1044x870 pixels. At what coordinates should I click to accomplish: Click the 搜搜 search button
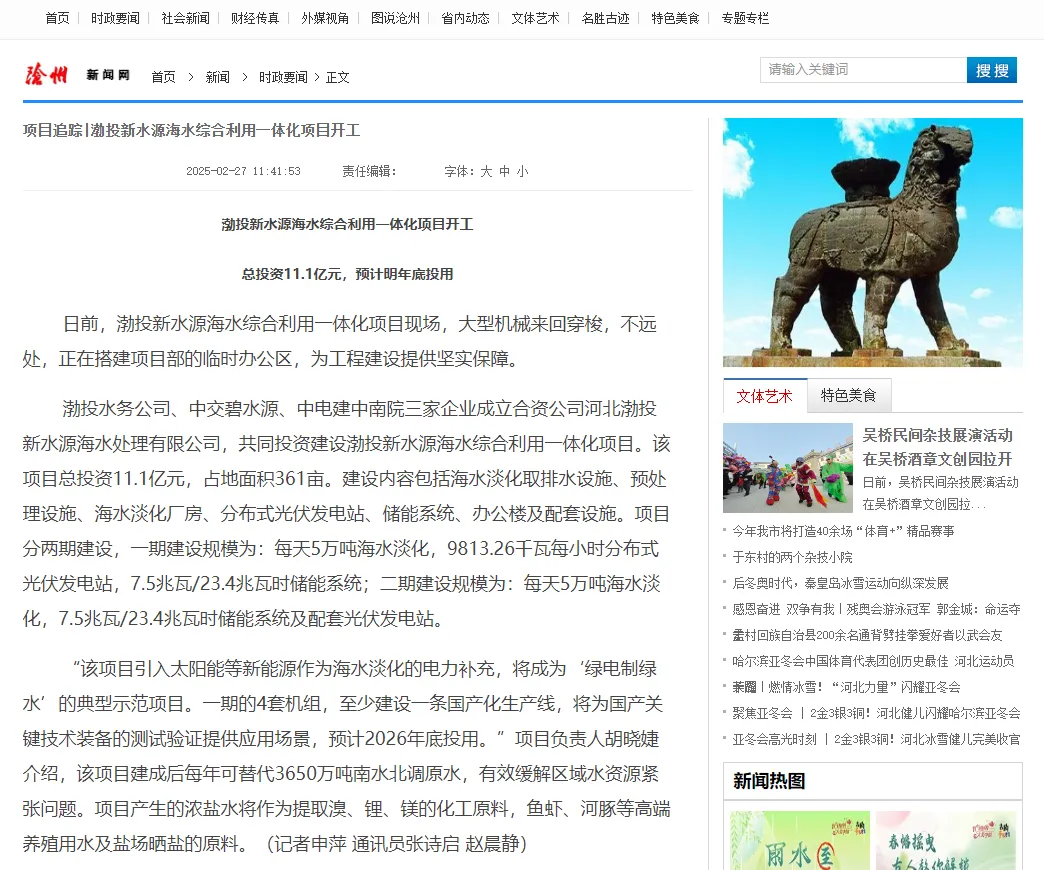[992, 70]
